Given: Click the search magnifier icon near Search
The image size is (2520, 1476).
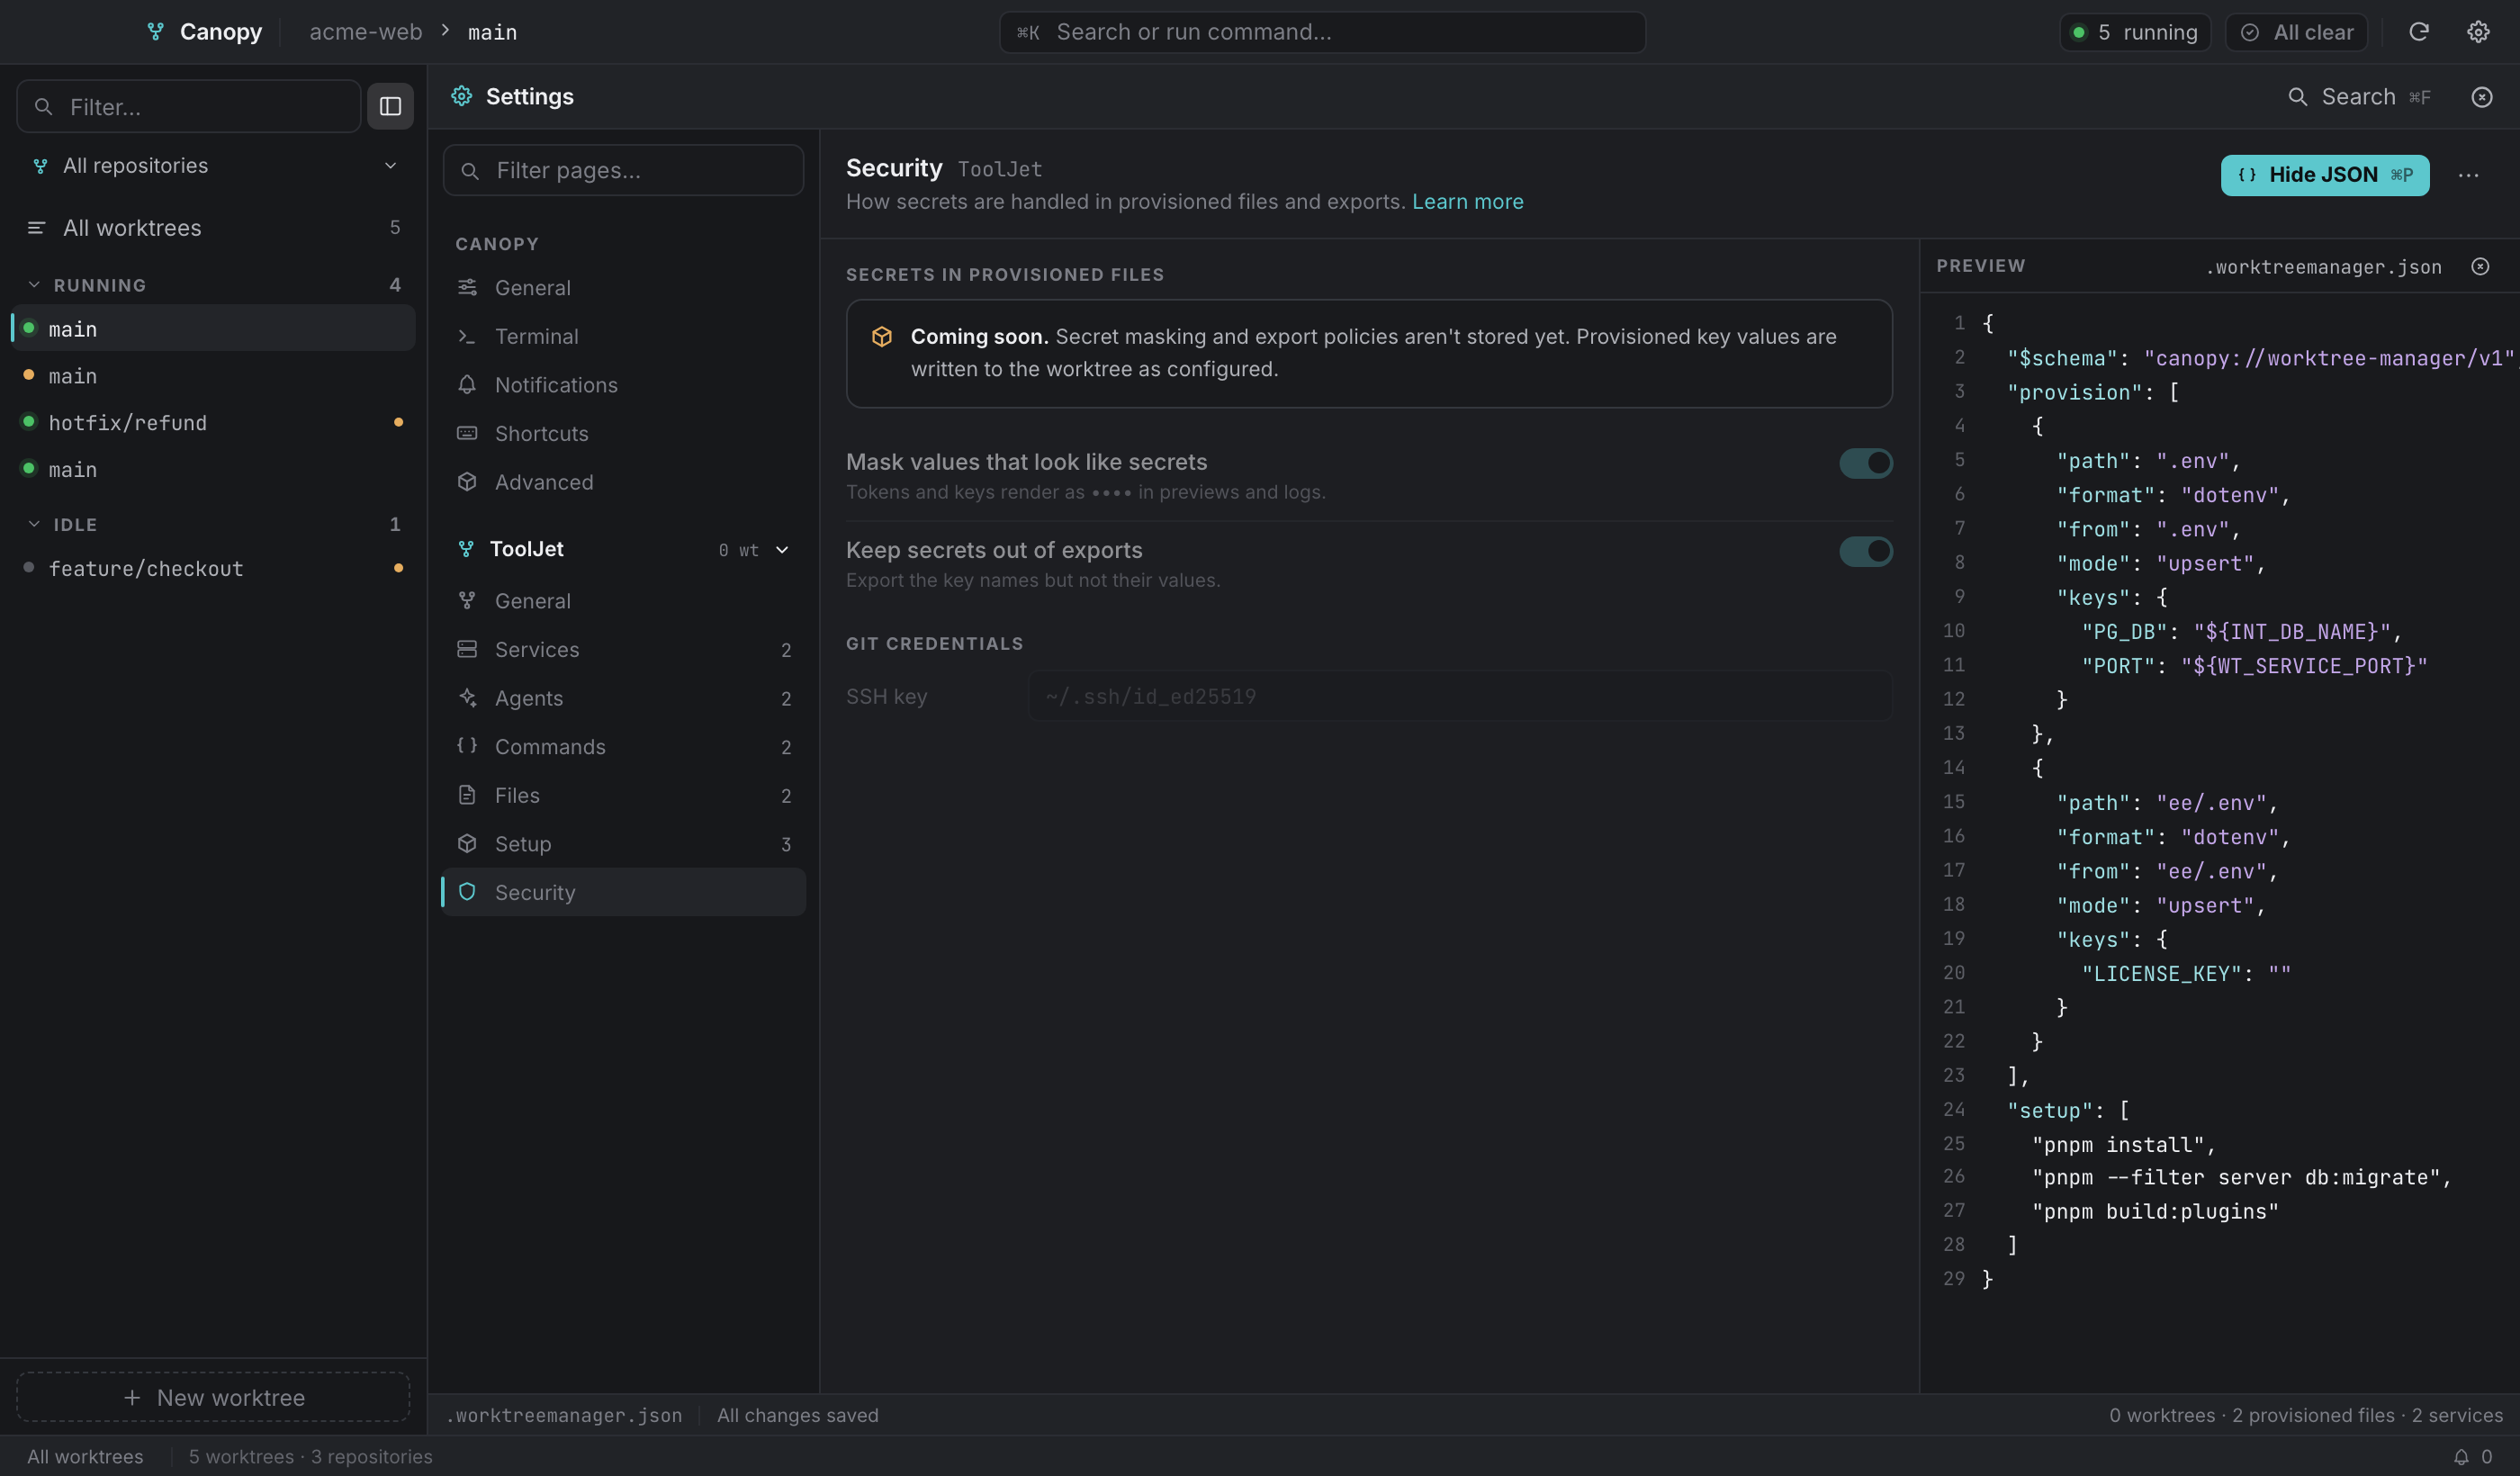Looking at the screenshot, I should [x=2298, y=97].
